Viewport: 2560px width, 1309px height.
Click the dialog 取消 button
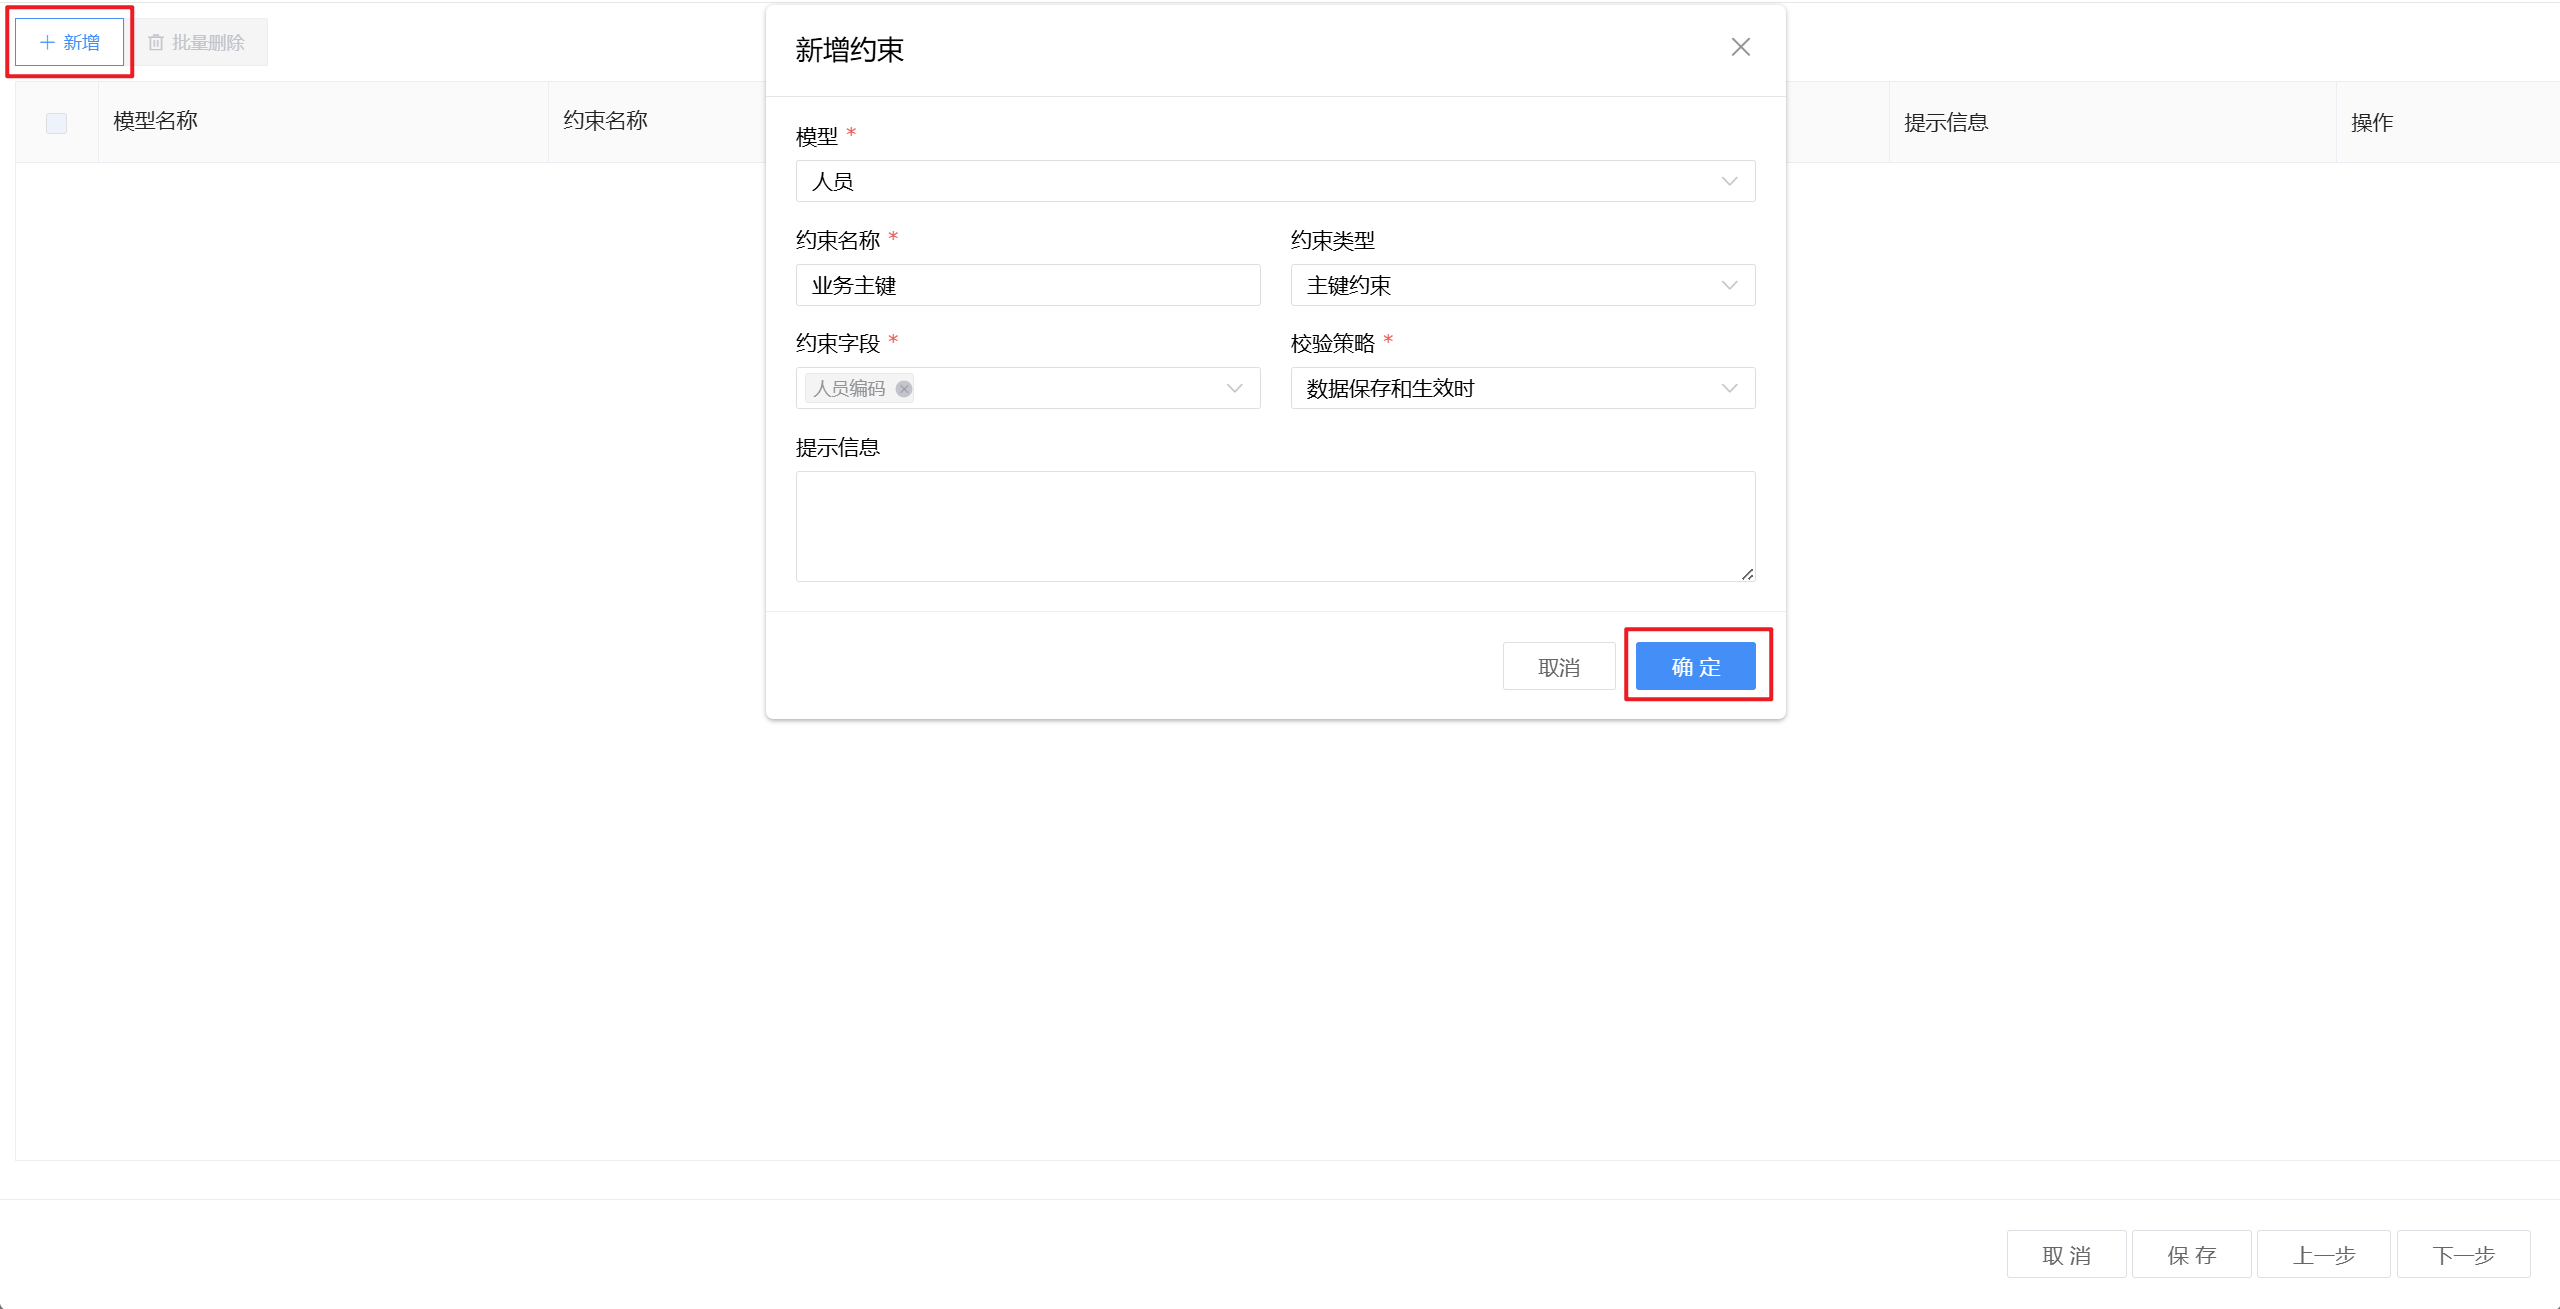[1558, 666]
